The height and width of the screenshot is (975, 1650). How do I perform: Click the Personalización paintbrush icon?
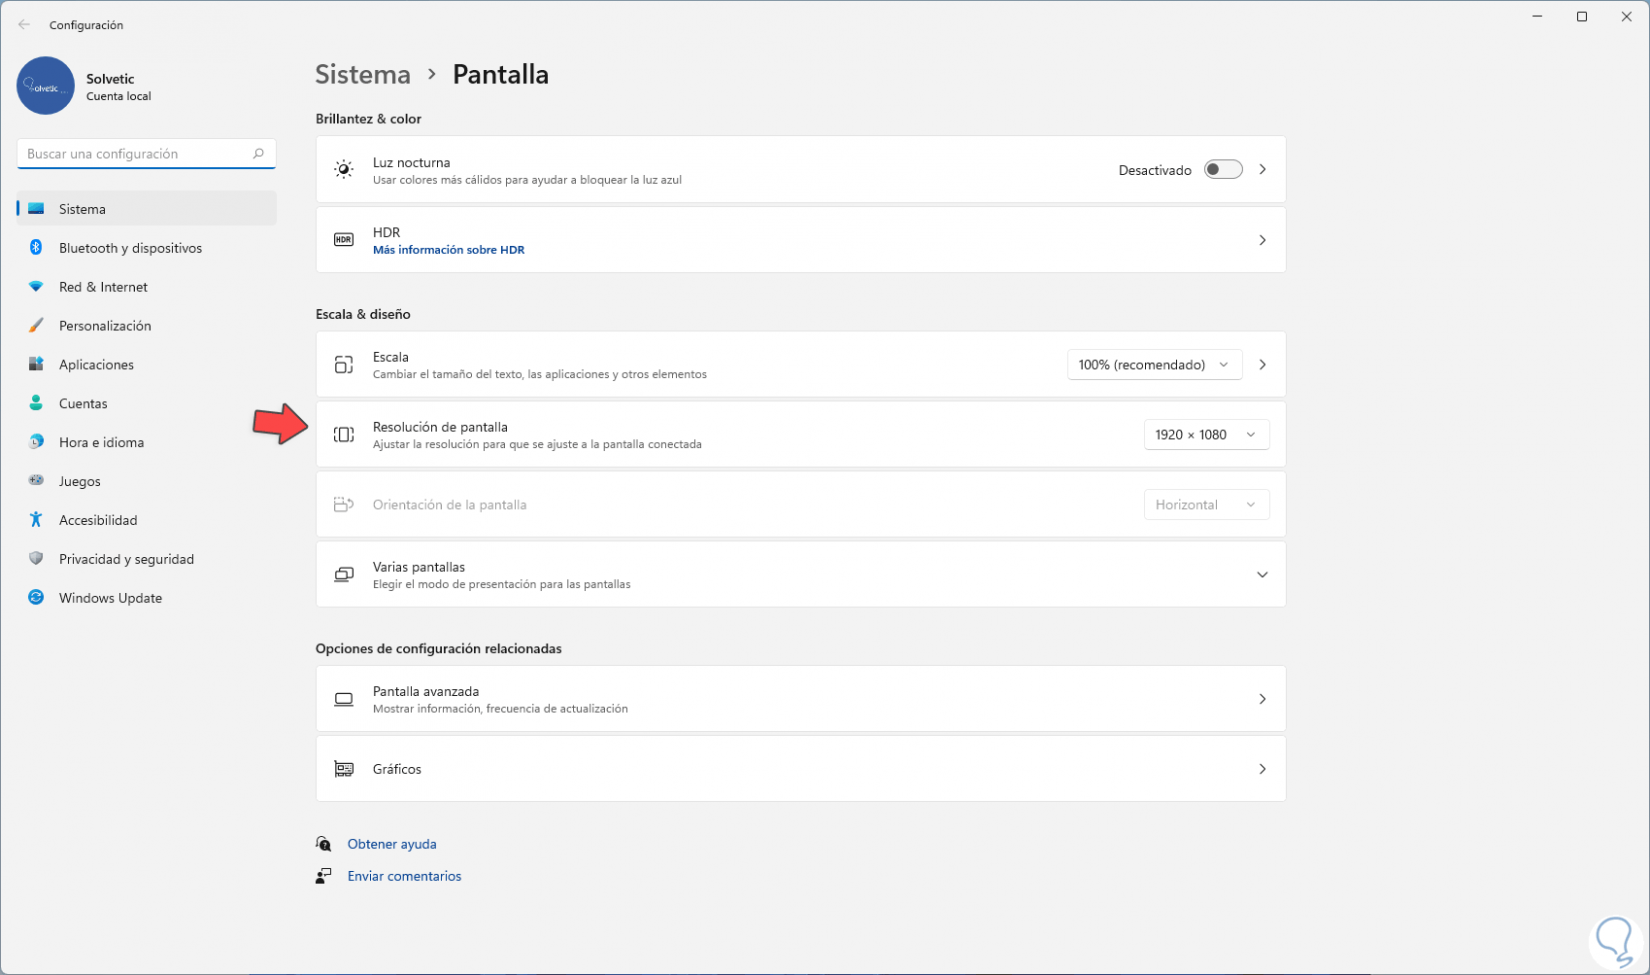[36, 326]
